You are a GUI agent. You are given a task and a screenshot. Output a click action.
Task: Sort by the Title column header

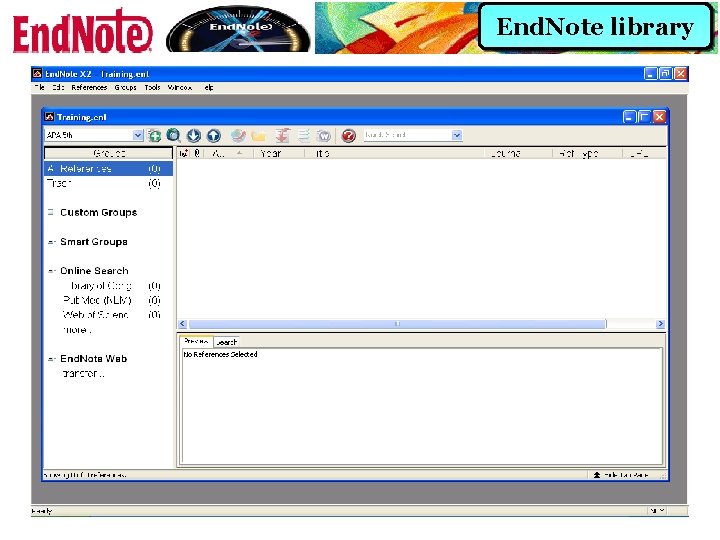[x=395, y=153]
